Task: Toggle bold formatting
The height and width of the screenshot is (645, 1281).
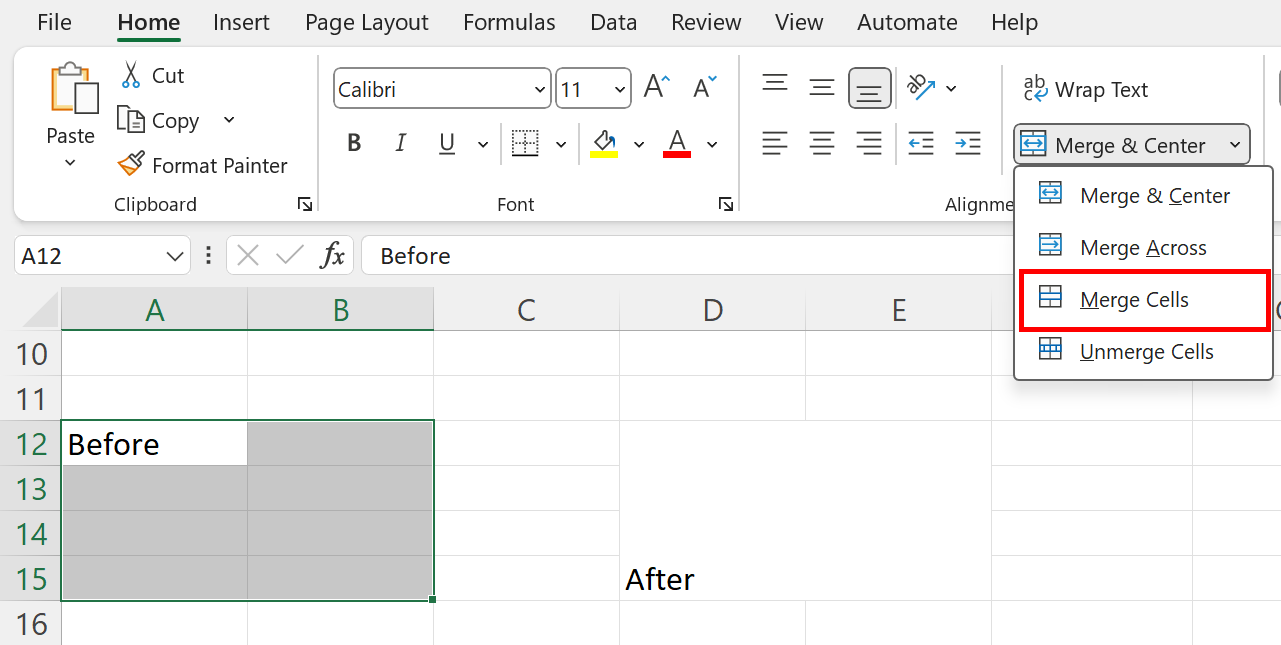Action: [x=354, y=144]
